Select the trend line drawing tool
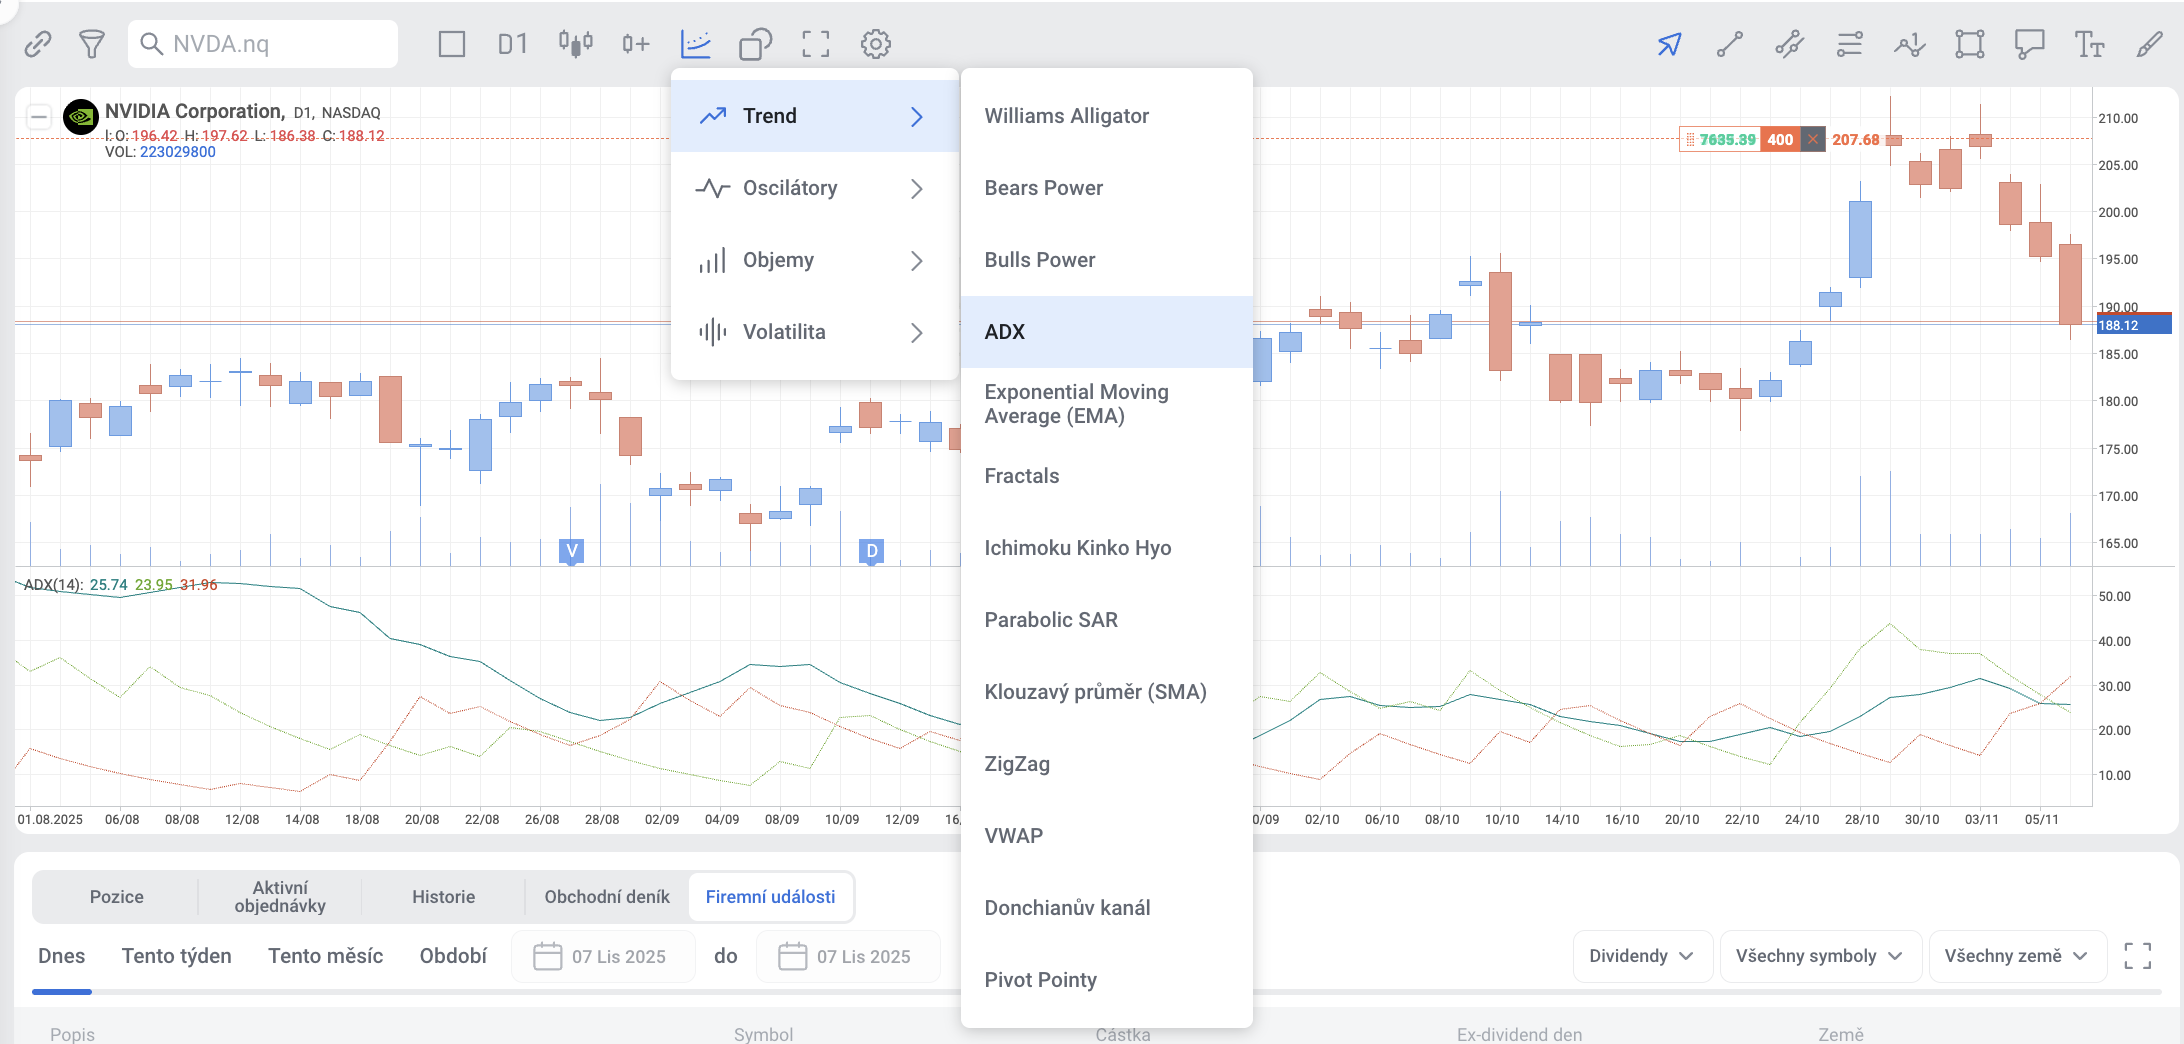The height and width of the screenshot is (1044, 2184). click(x=1730, y=44)
